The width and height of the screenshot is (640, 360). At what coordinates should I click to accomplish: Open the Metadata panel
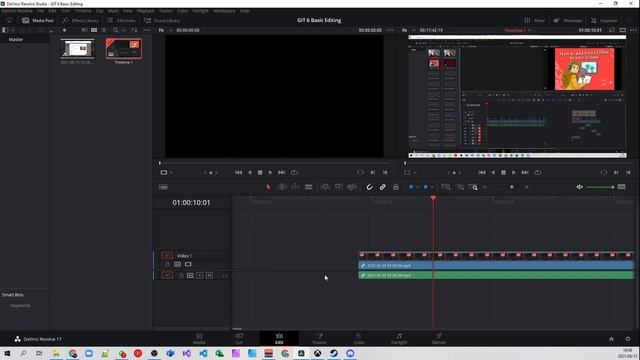[x=568, y=20]
